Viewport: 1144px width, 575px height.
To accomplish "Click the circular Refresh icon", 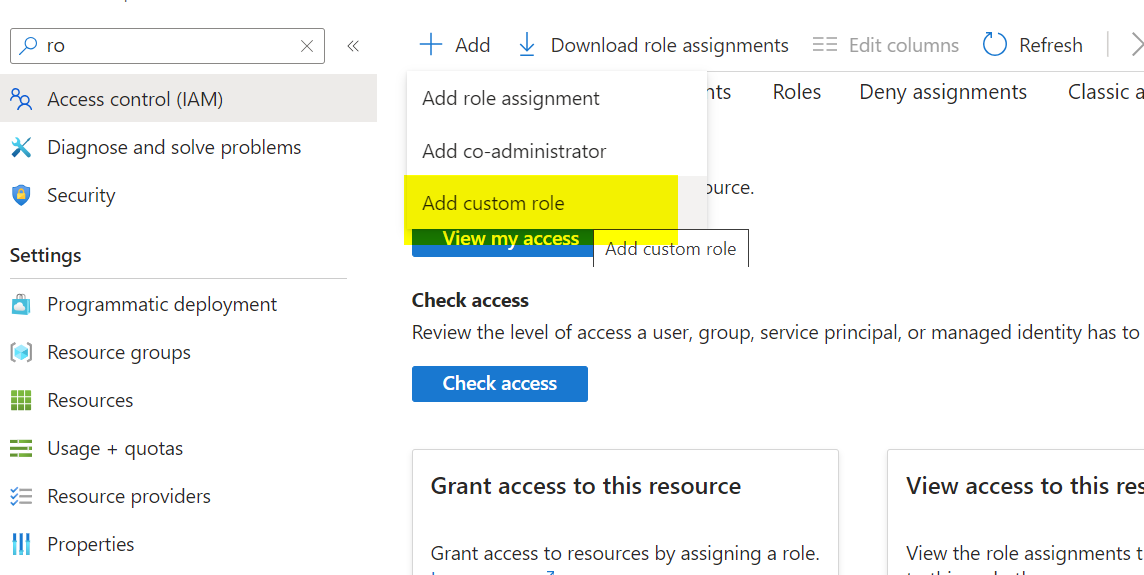I will (994, 45).
